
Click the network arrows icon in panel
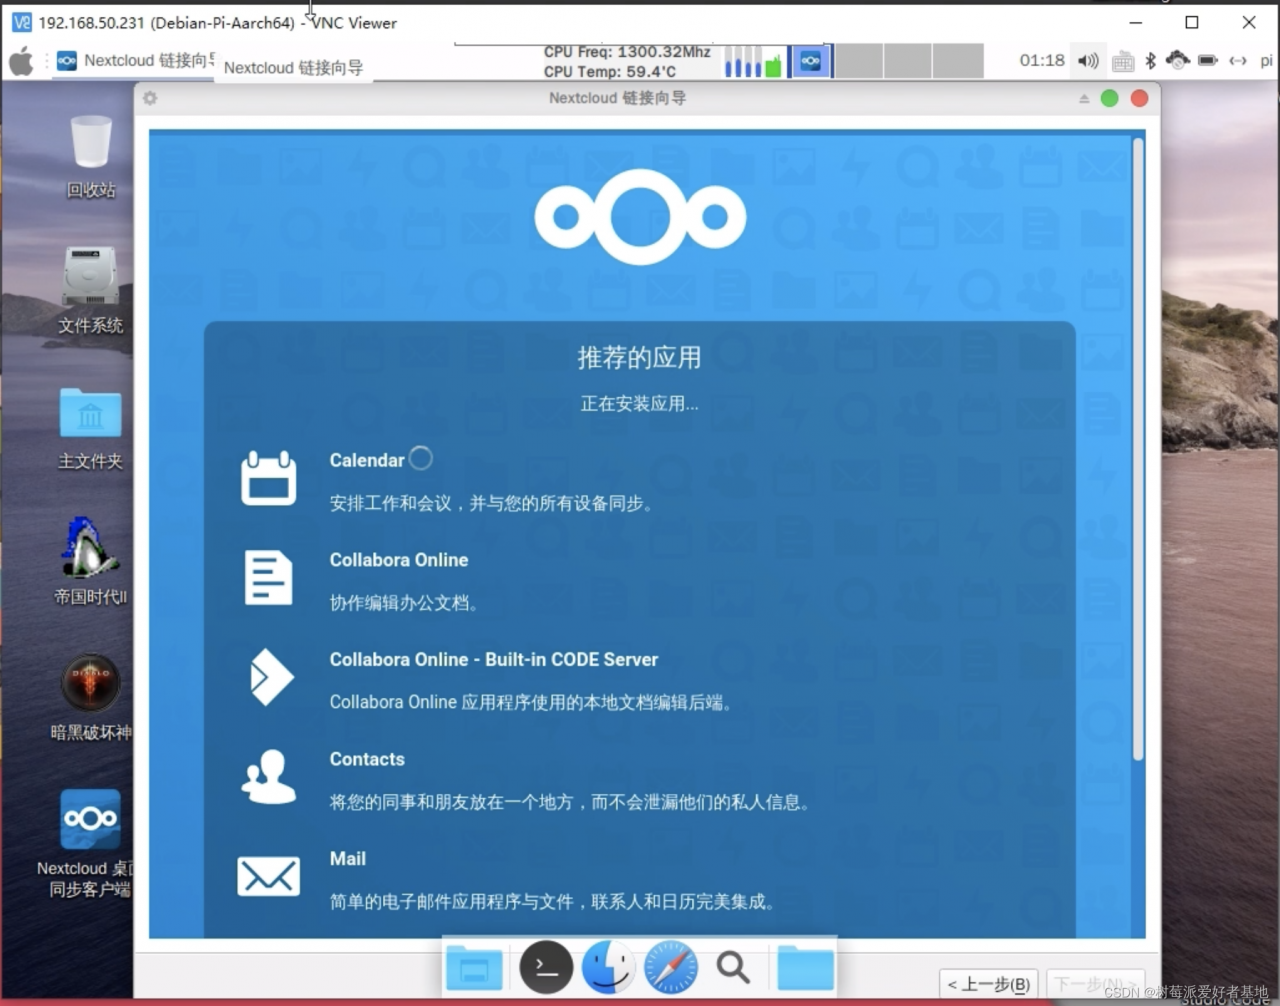1238,61
